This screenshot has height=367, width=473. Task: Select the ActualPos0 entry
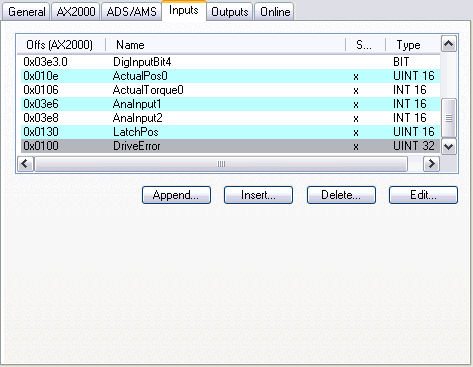[230, 76]
